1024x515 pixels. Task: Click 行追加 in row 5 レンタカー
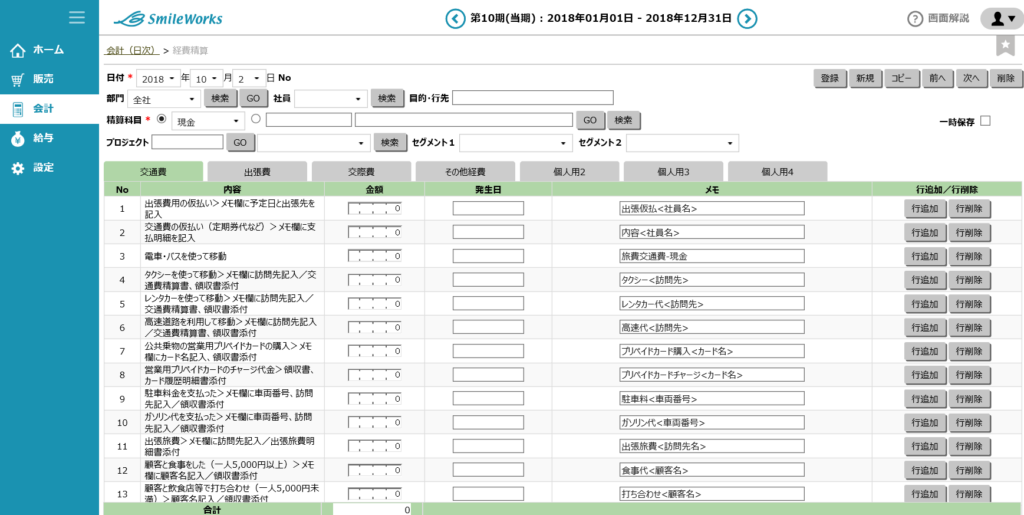click(925, 304)
